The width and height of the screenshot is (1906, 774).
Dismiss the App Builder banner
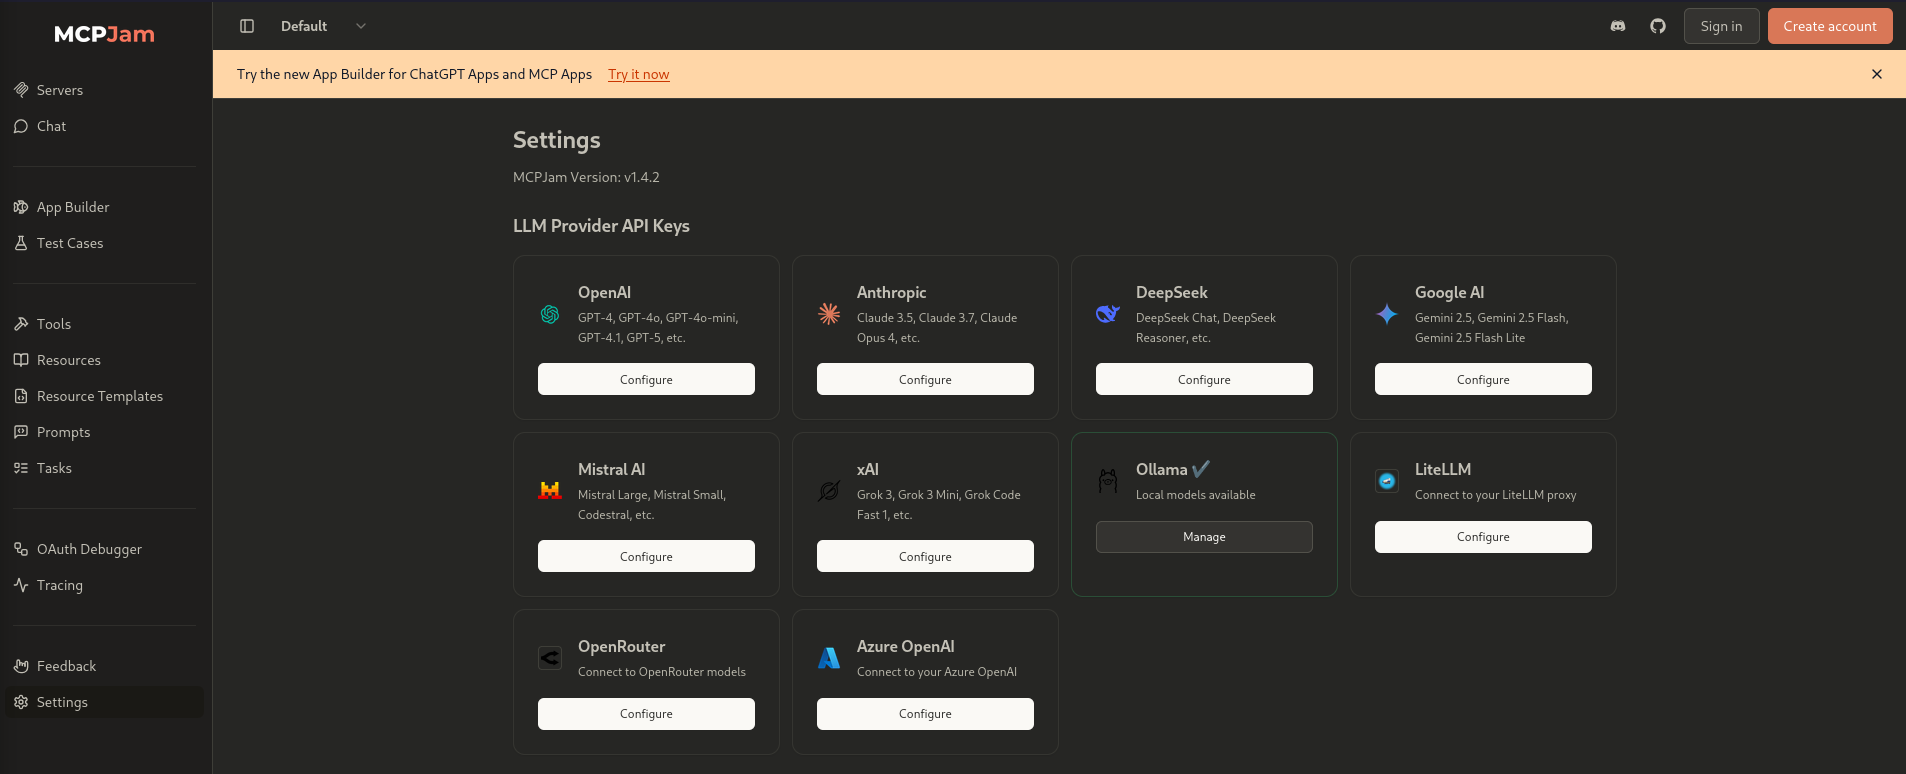pos(1877,74)
